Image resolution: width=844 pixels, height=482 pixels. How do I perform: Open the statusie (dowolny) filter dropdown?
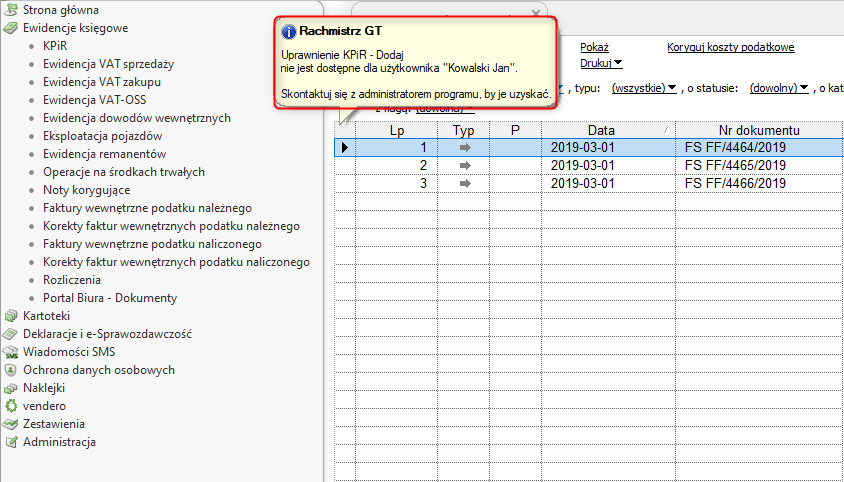(x=779, y=88)
